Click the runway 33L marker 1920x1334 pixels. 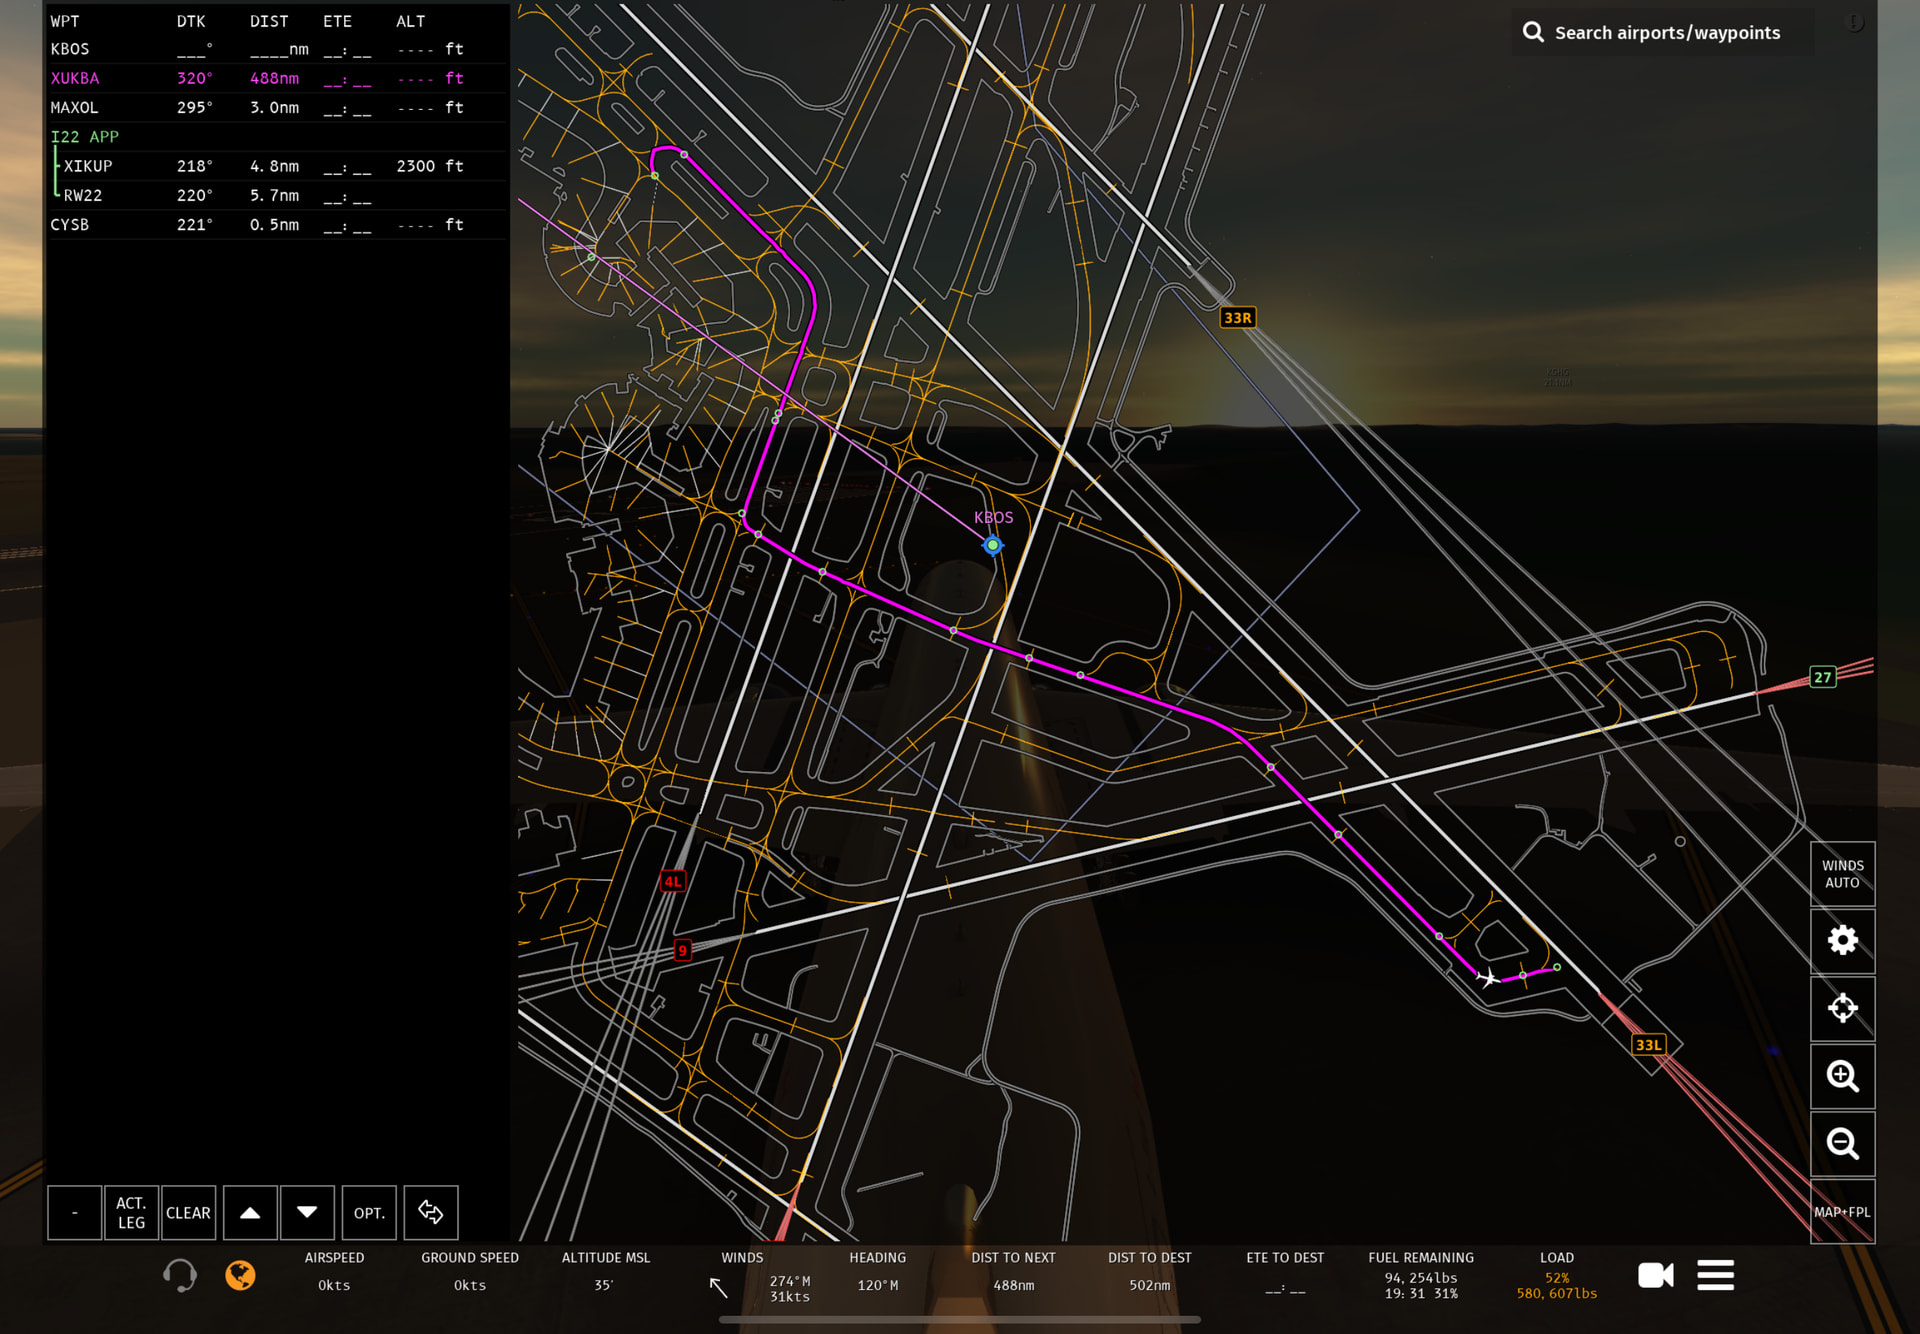[1648, 1045]
